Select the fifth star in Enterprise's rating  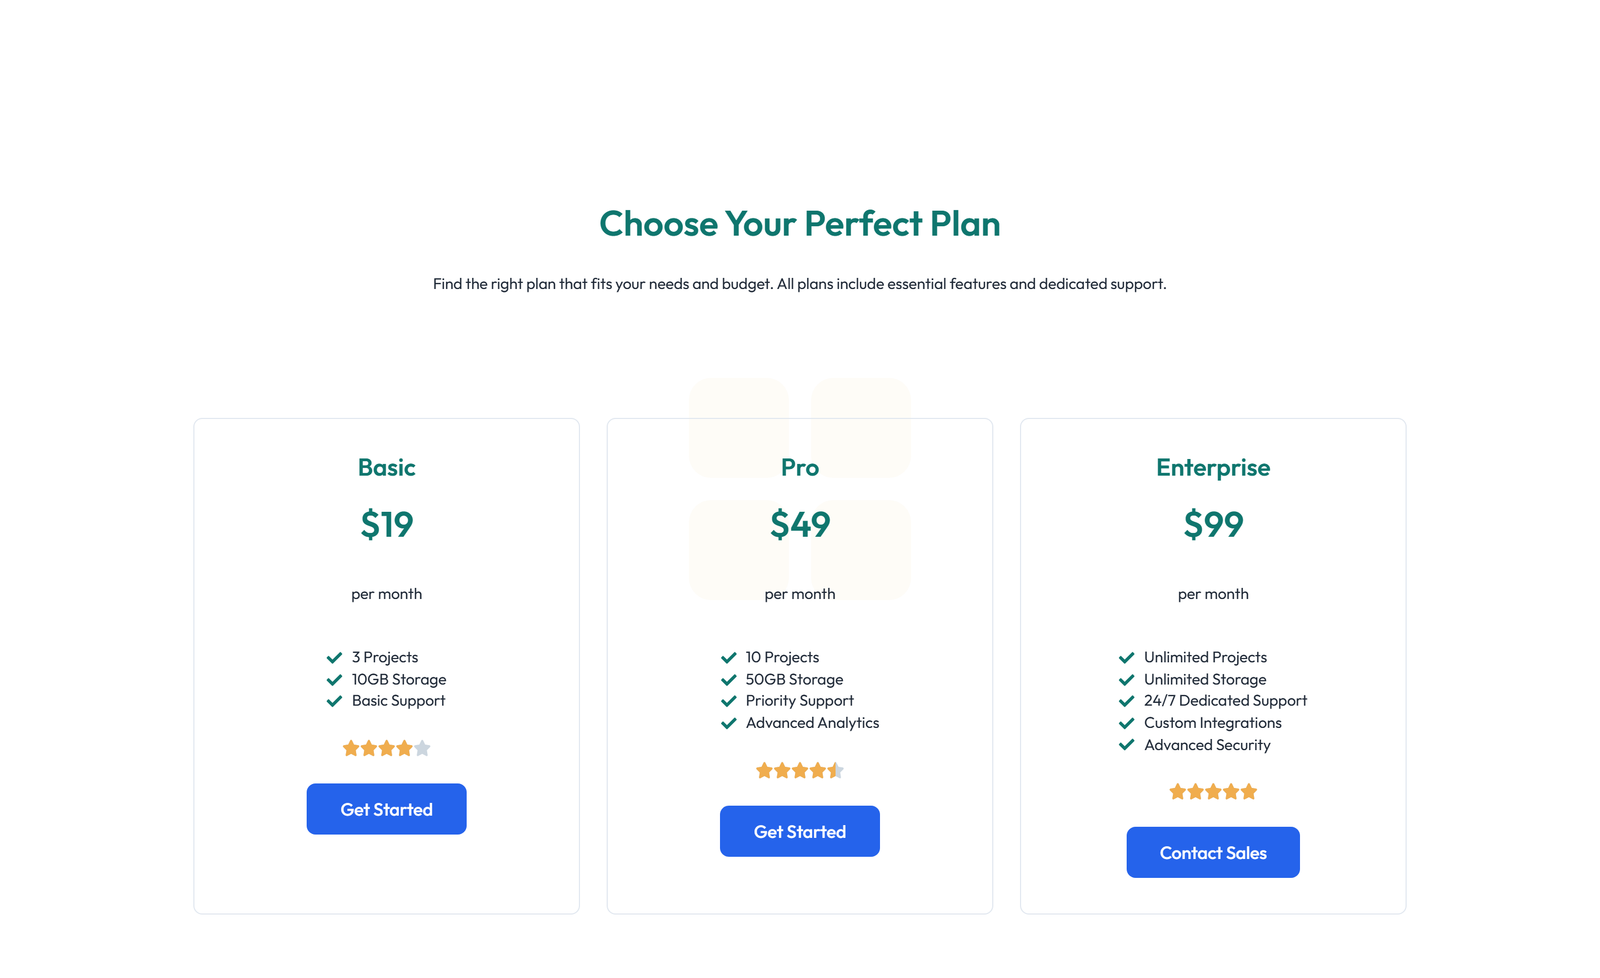coord(1250,791)
